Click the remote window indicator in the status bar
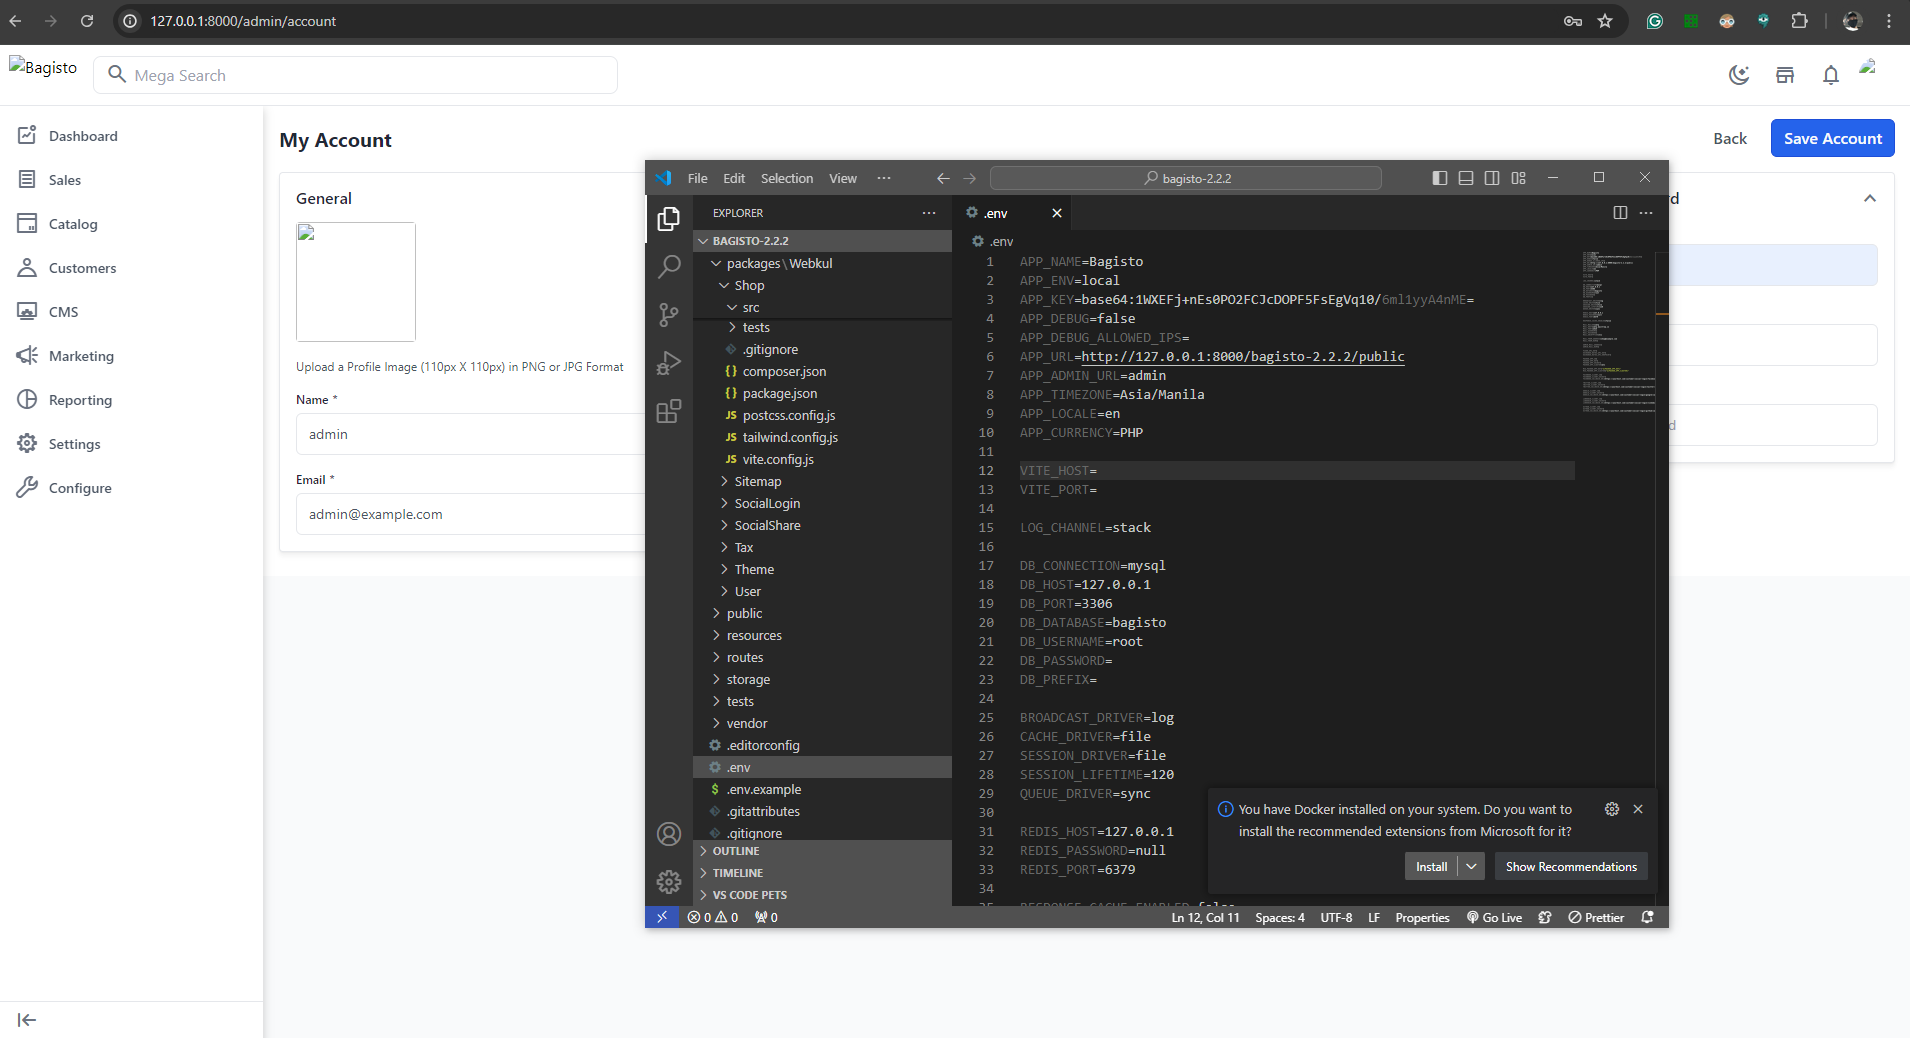This screenshot has height=1038, width=1910. [662, 917]
